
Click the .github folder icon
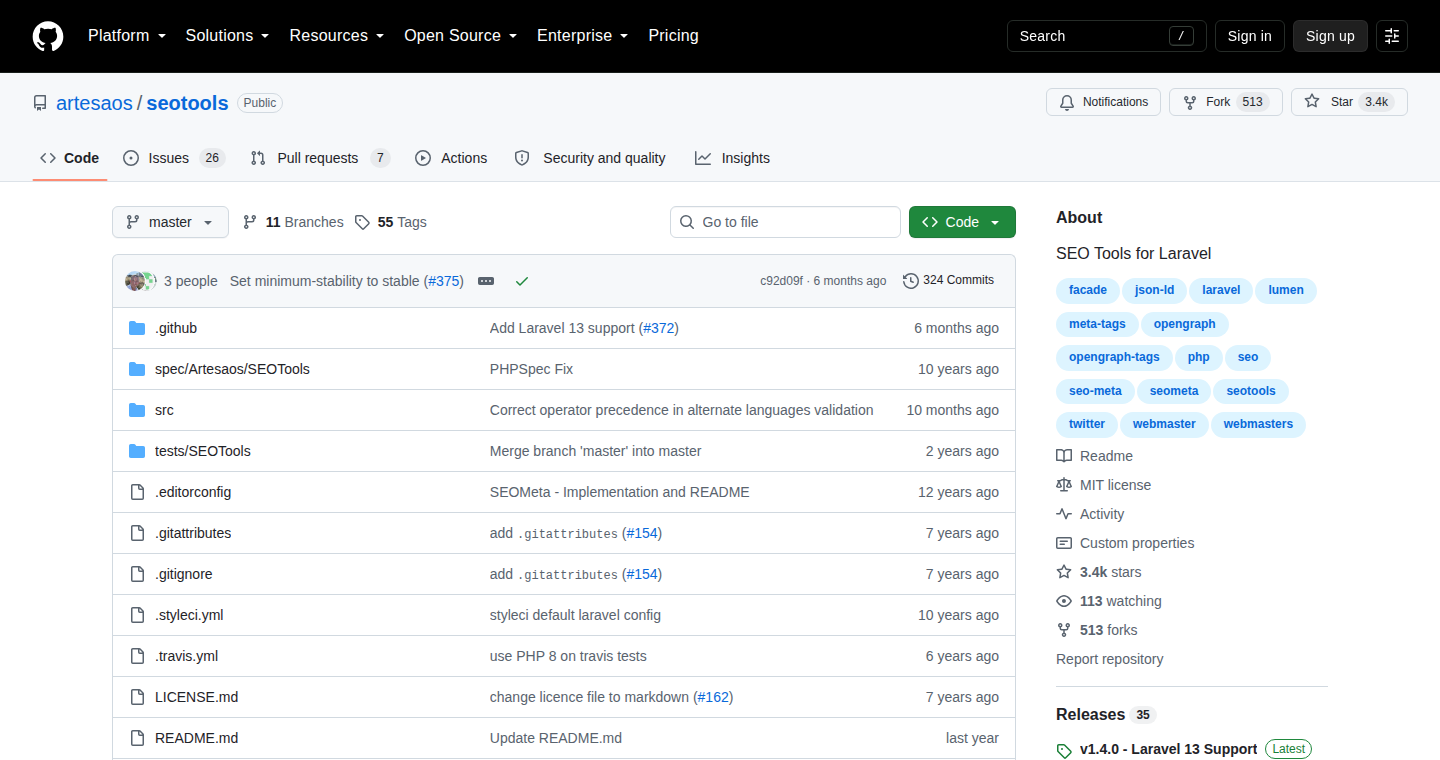[x=137, y=328]
